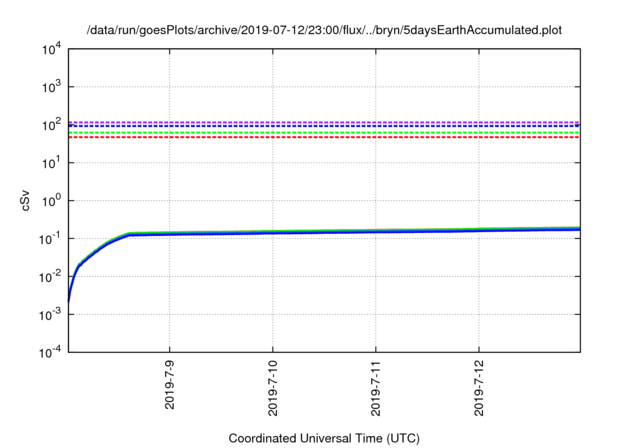The image size is (640, 448).
Task: Click the 2019-7-12 date tick label
Action: [x=479, y=388]
